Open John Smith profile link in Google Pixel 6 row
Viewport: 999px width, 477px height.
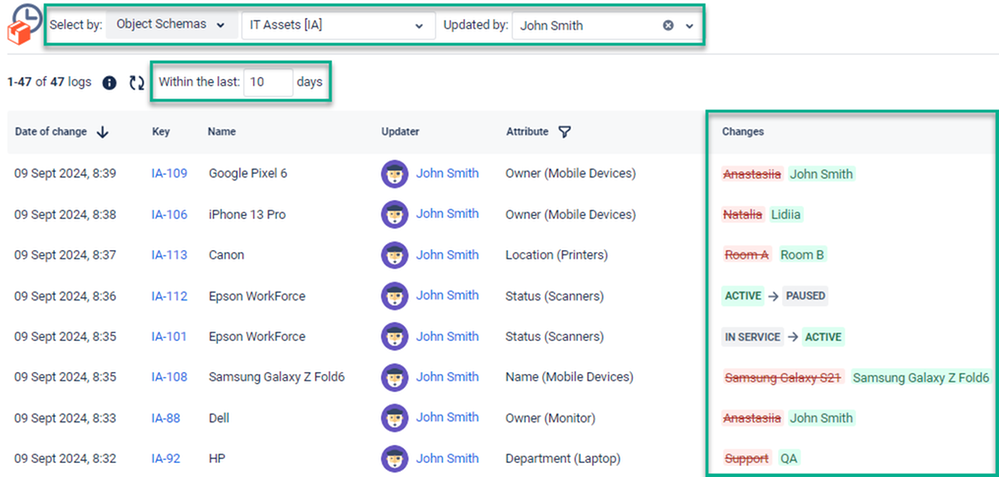447,173
